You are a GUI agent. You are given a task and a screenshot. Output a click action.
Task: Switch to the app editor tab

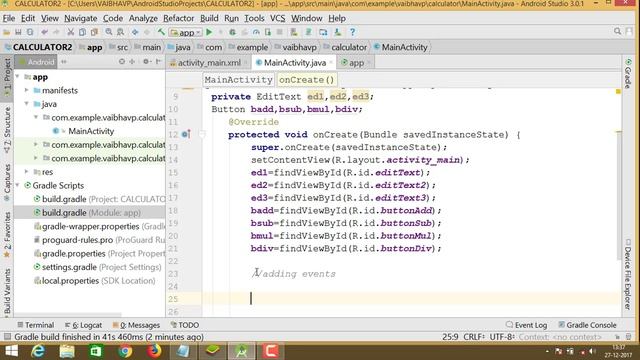[x=355, y=63]
